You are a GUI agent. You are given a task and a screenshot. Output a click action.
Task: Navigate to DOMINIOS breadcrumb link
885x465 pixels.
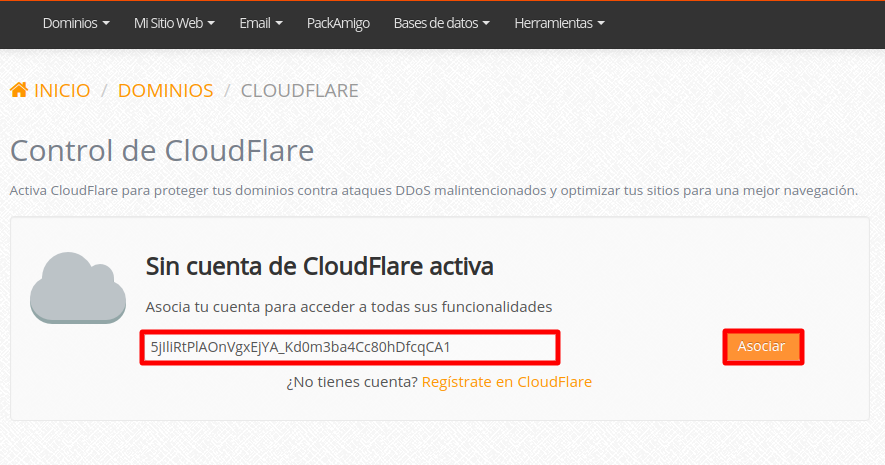tap(165, 91)
